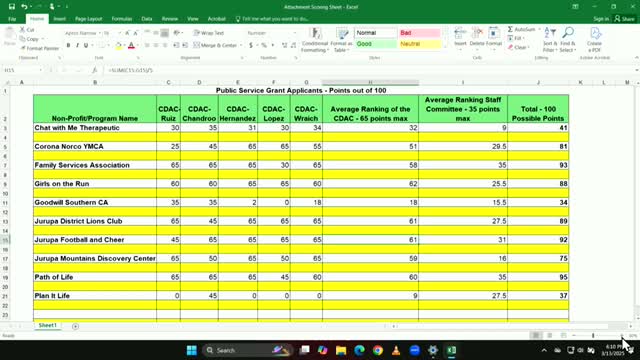Switch to Normal view in status bar
Image resolution: width=640 pixels, height=360 pixels.
[536, 336]
